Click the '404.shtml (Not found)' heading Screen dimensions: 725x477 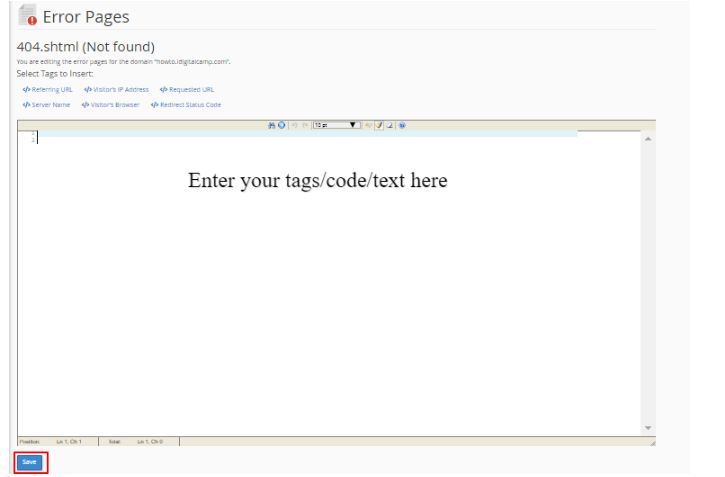point(86,47)
